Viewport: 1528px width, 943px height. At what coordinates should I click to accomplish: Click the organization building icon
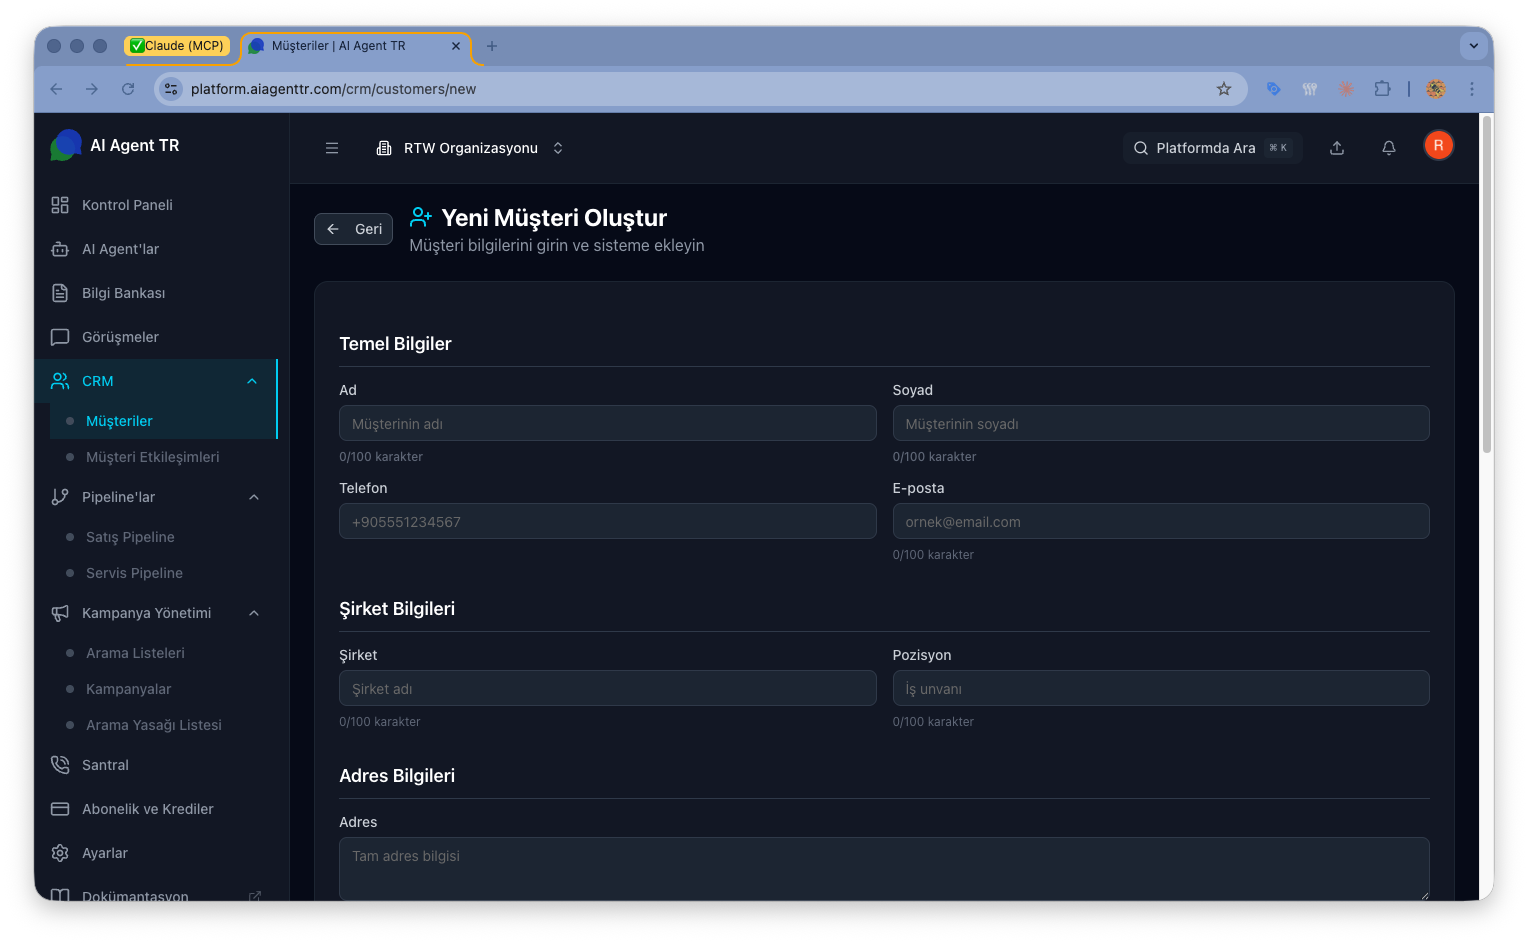point(384,148)
